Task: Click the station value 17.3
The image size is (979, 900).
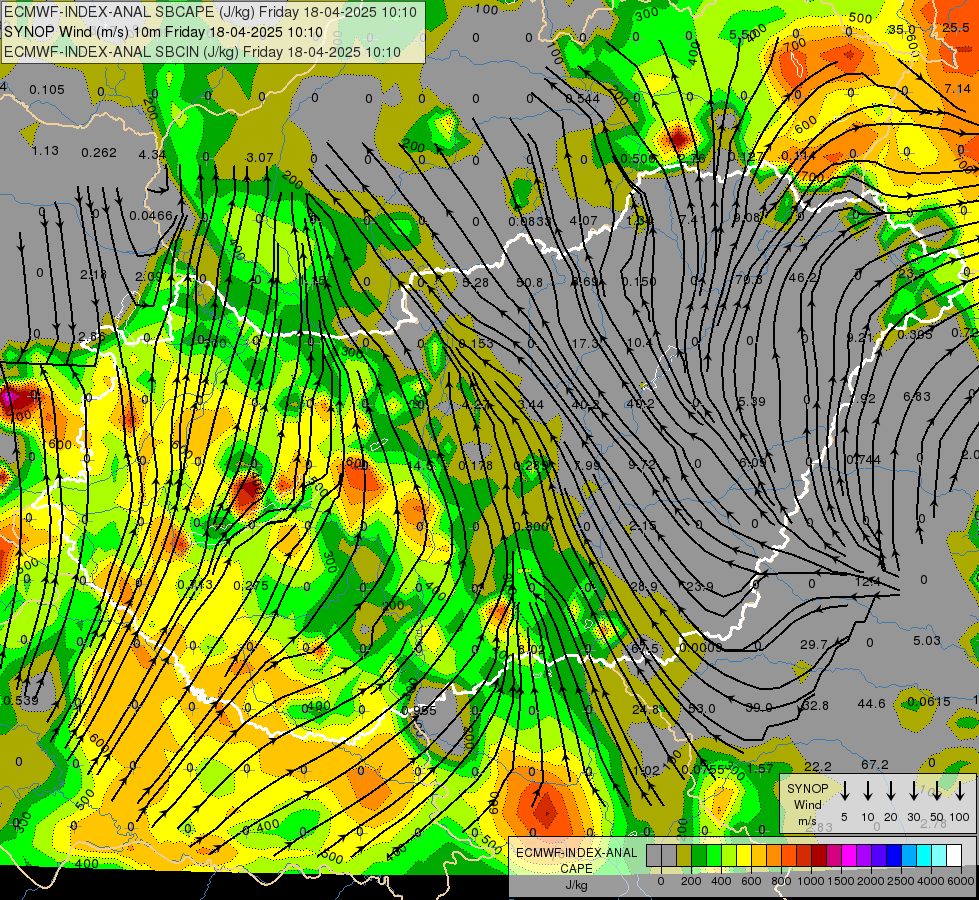Action: pos(585,344)
